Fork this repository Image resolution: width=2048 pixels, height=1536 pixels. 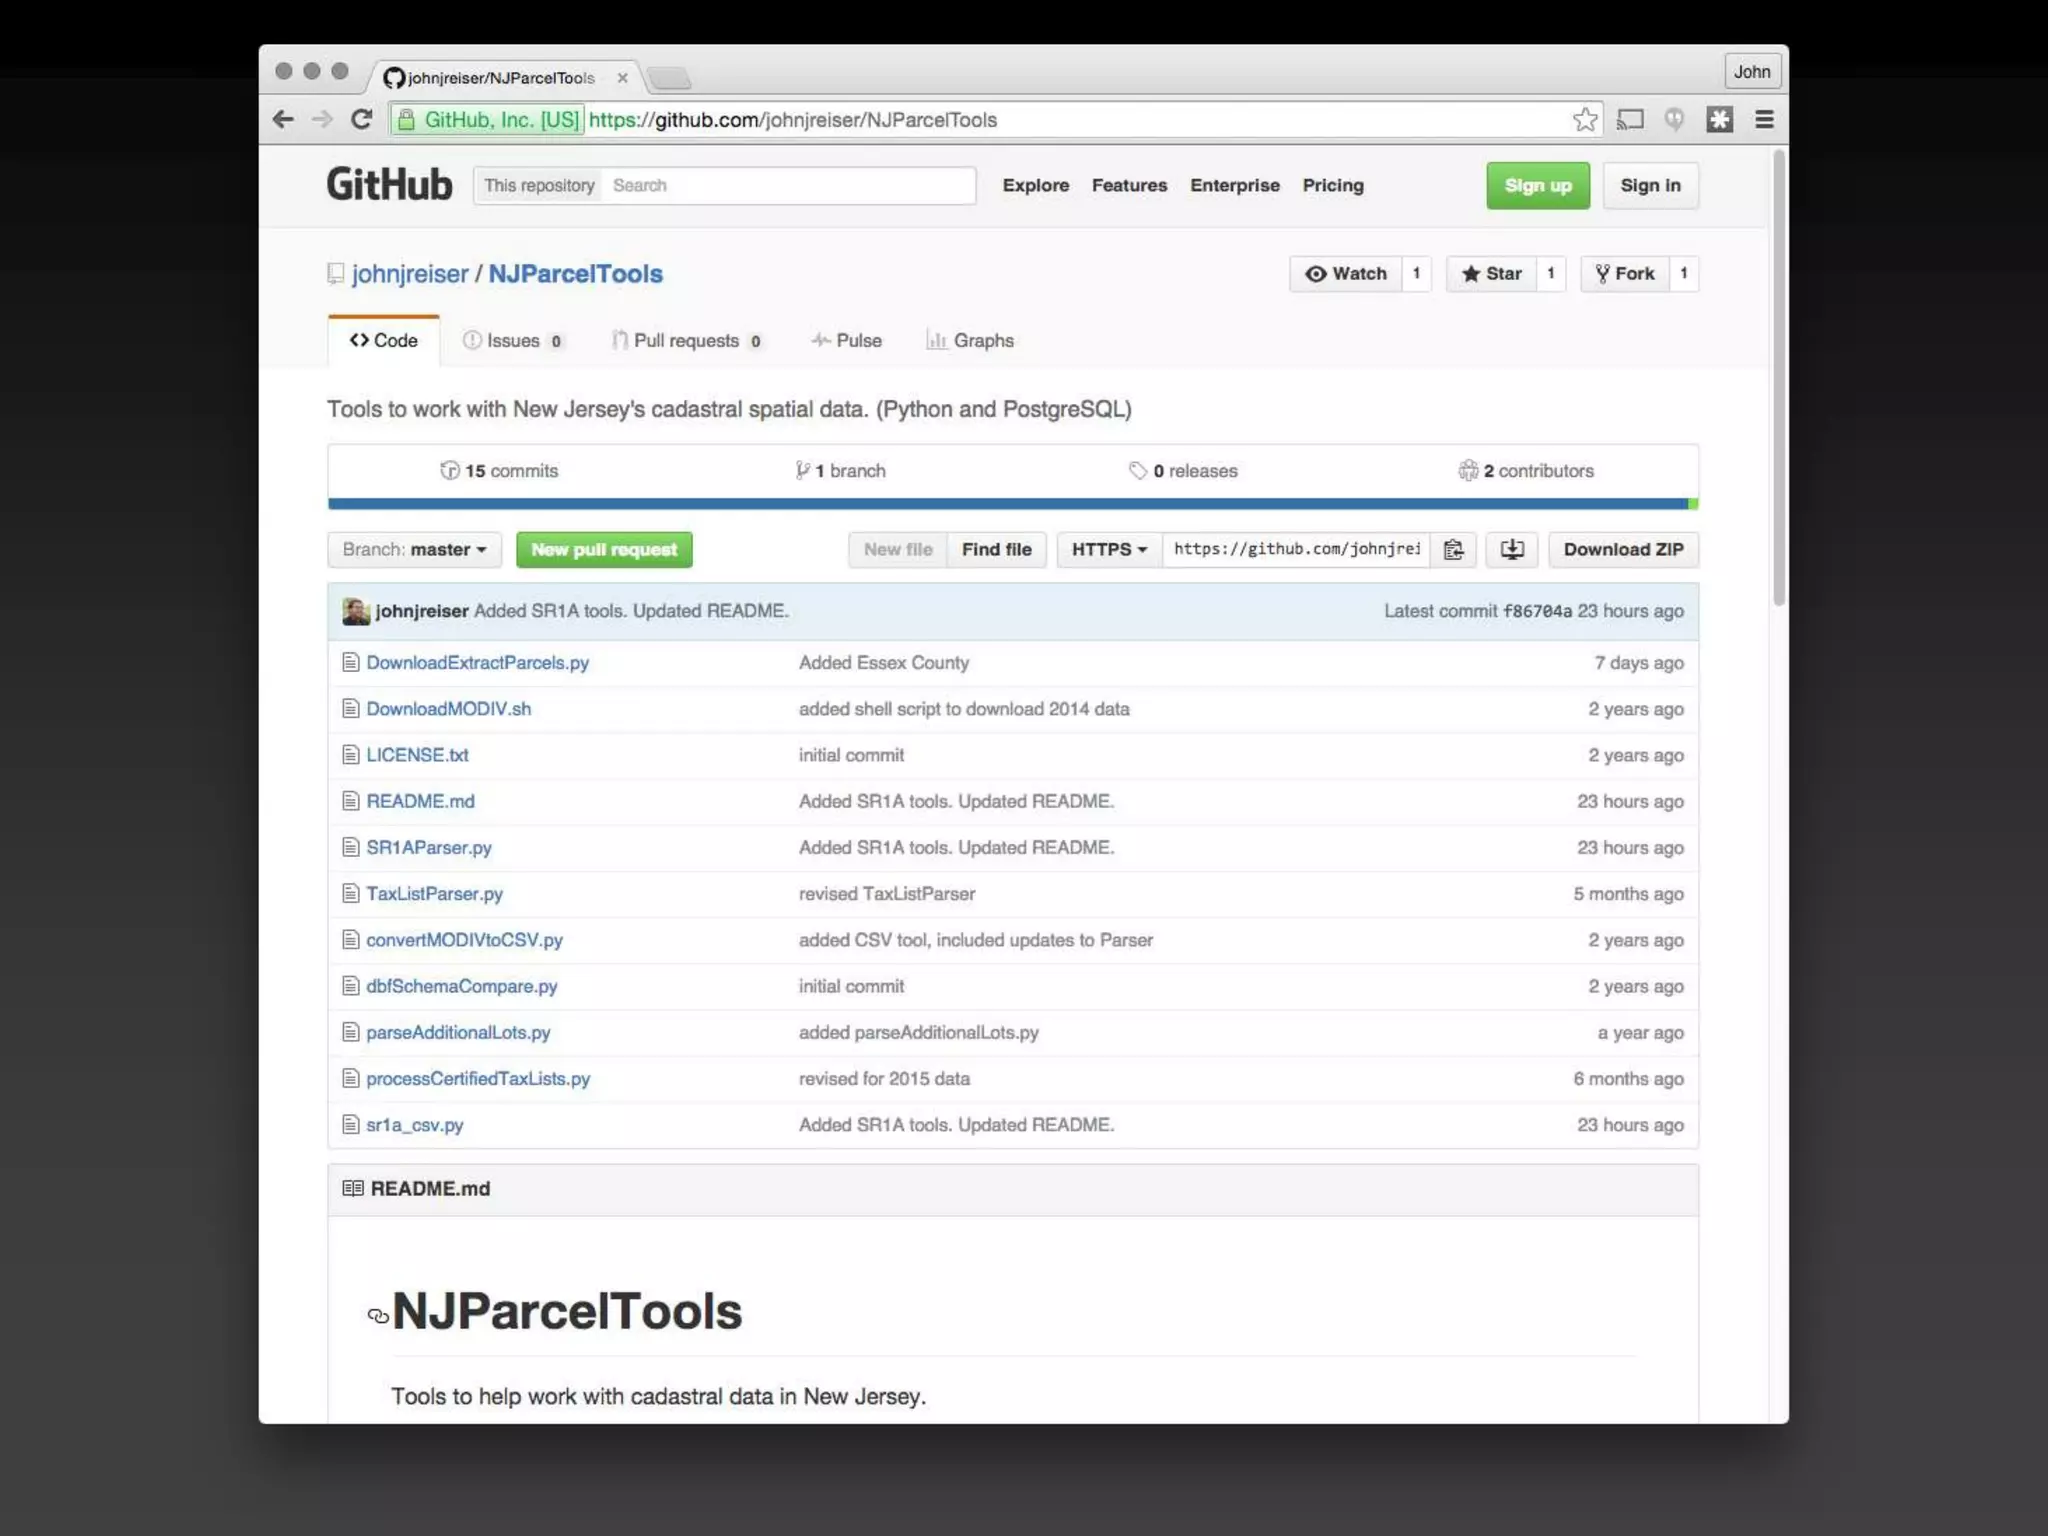click(x=1625, y=274)
